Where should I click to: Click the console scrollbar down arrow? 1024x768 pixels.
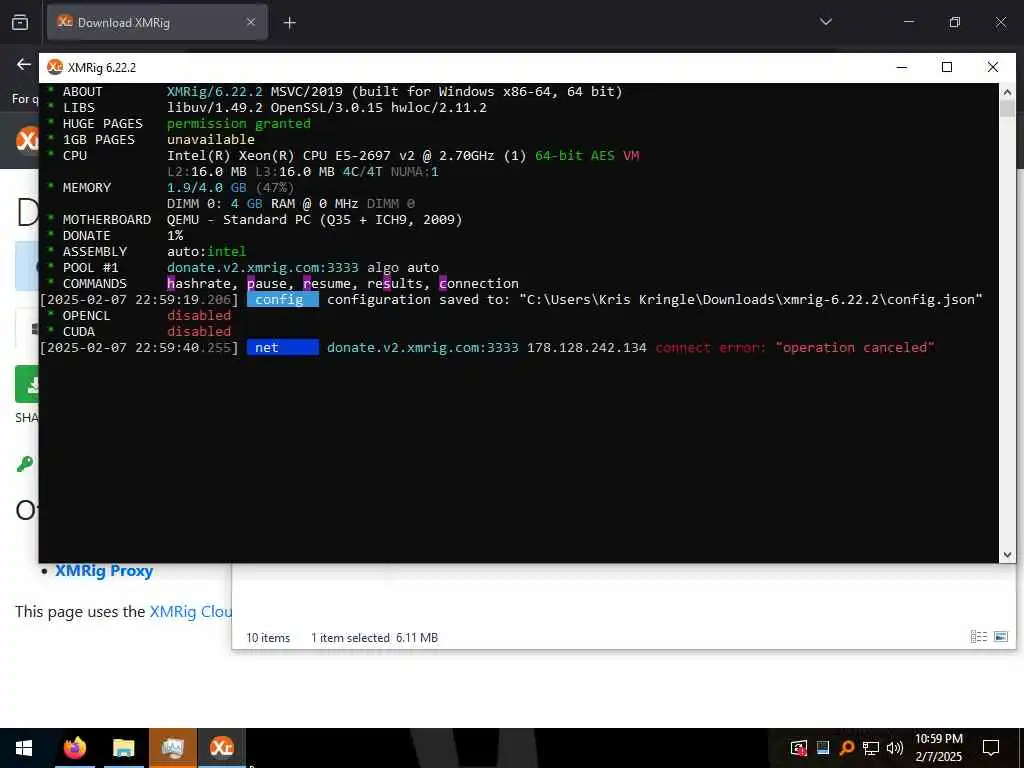pyautogui.click(x=1007, y=554)
